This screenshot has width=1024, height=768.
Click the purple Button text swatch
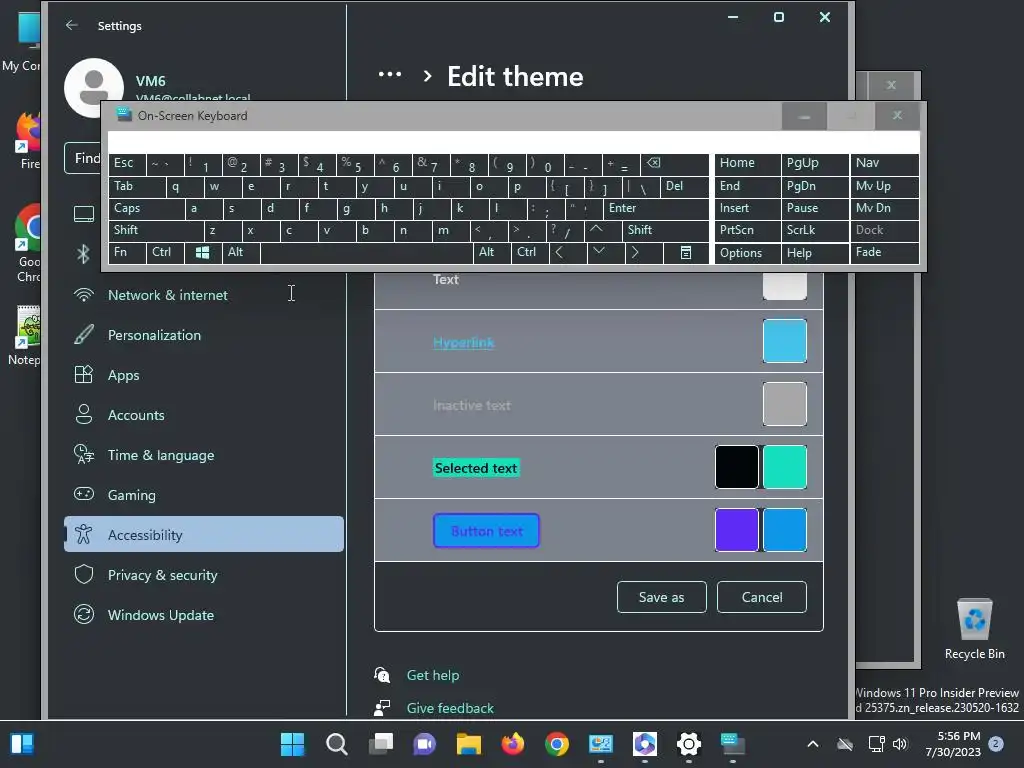[x=737, y=530]
